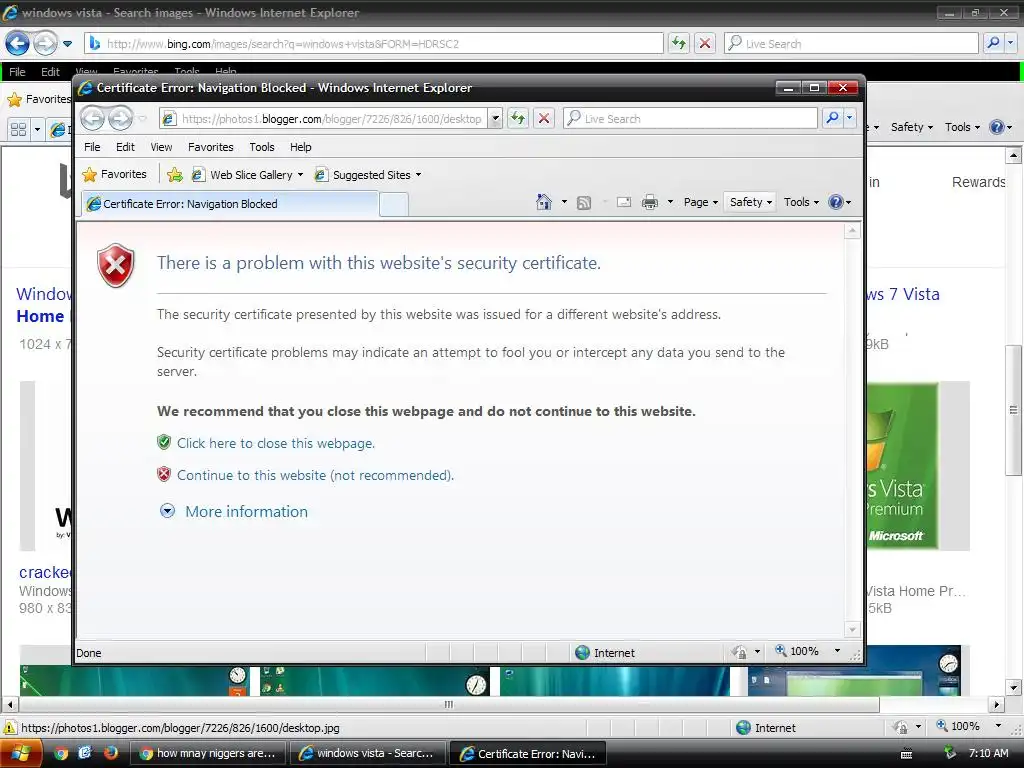
Task: Click Rewards link in Bing window
Action: [x=978, y=182]
